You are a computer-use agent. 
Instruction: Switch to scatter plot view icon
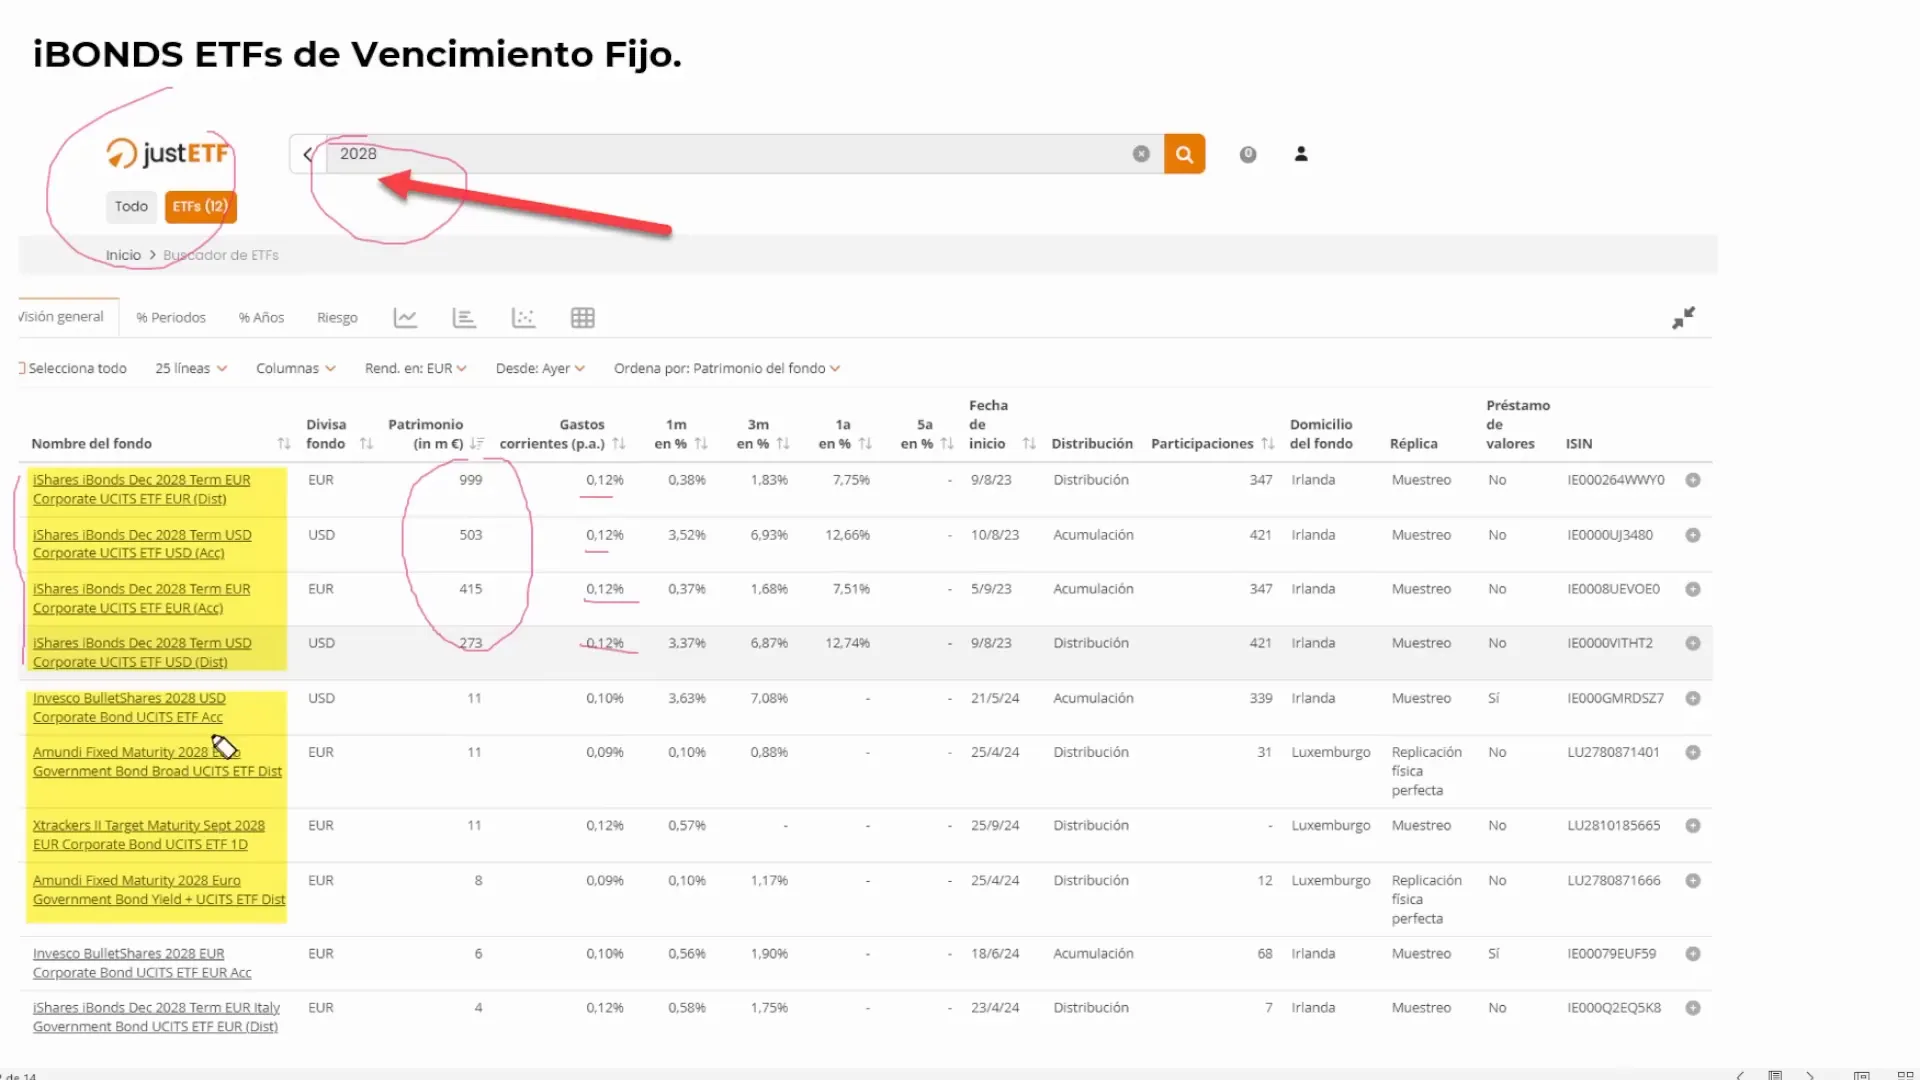click(x=523, y=318)
